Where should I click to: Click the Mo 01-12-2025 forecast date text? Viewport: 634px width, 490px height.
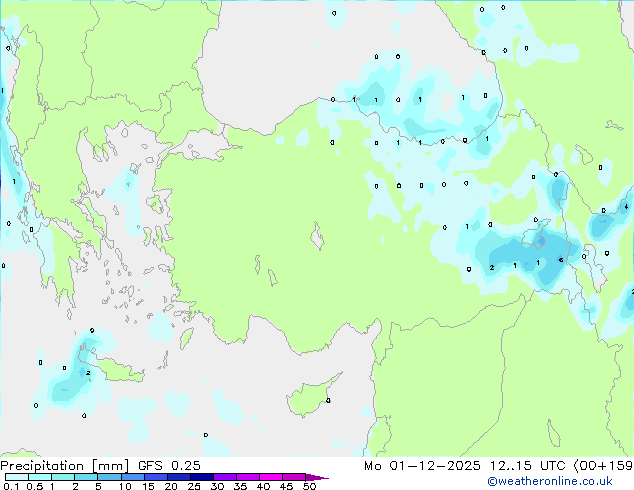[422, 466]
